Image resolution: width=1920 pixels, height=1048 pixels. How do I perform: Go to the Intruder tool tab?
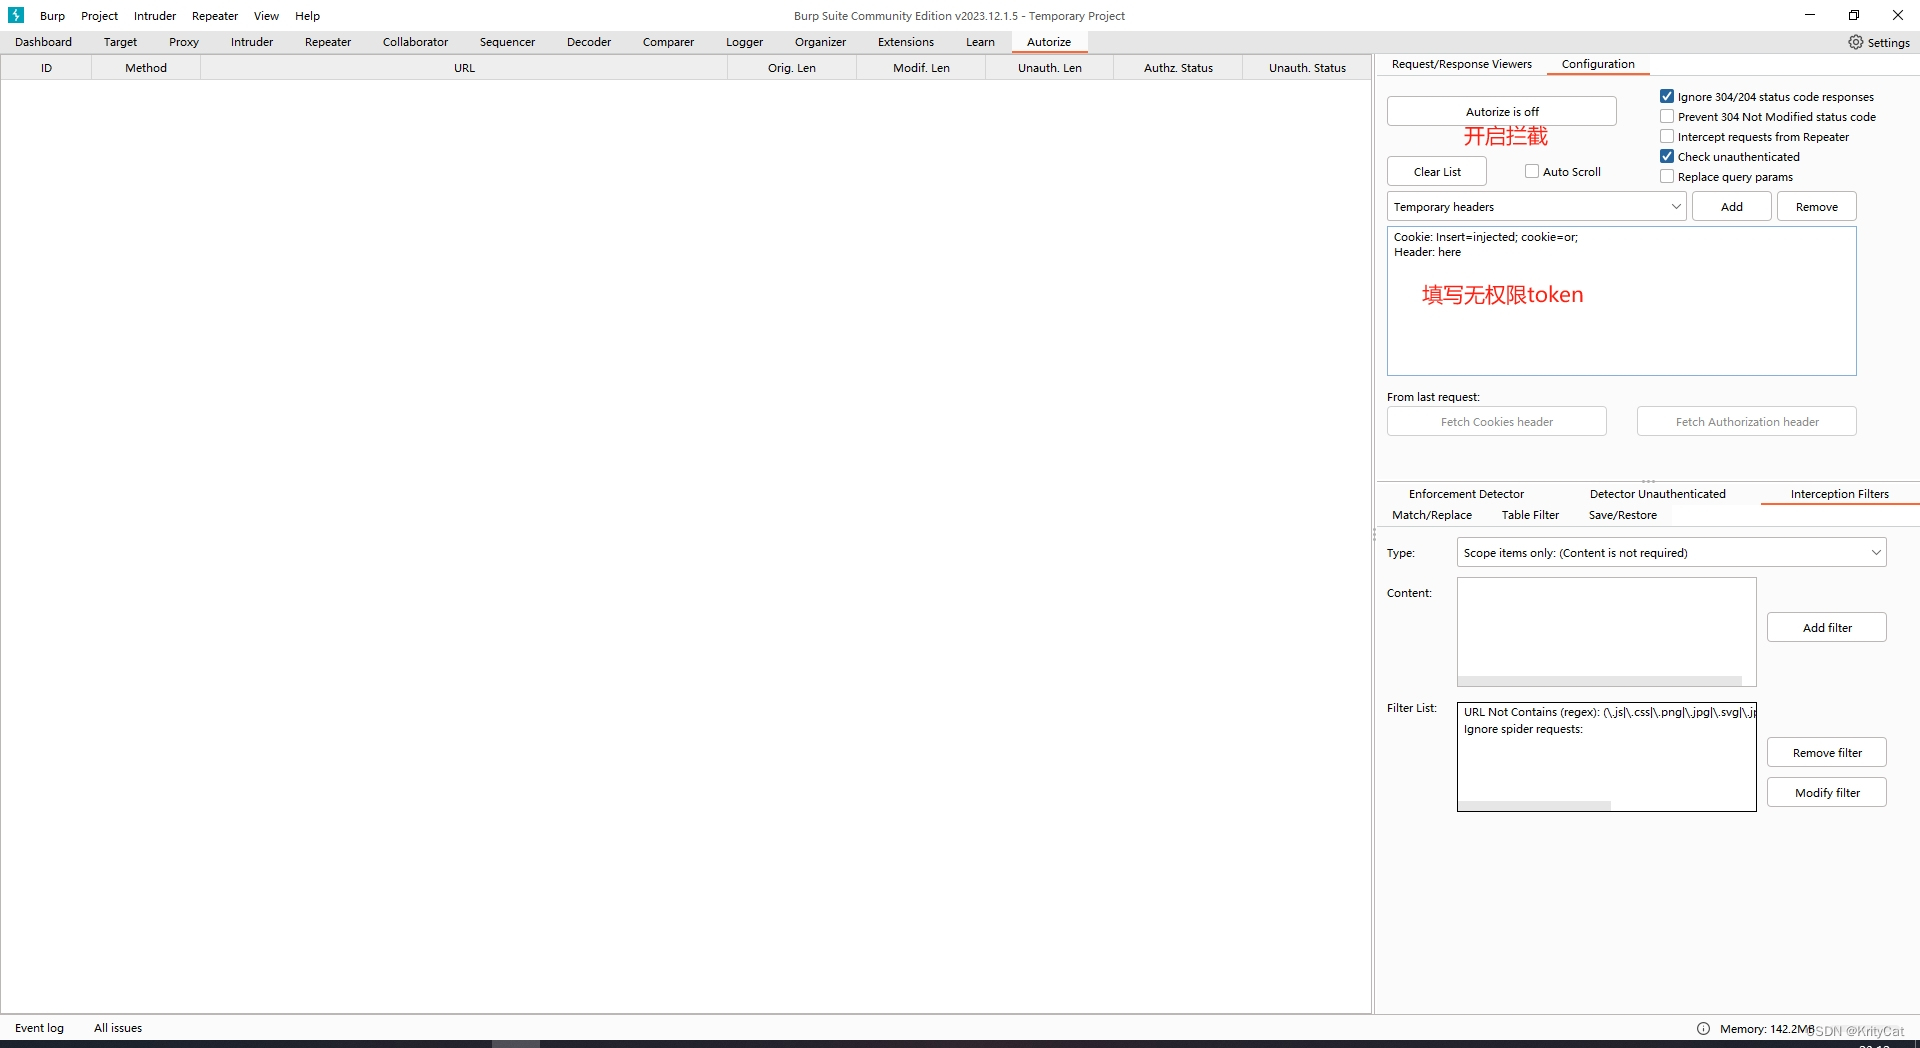coord(252,42)
